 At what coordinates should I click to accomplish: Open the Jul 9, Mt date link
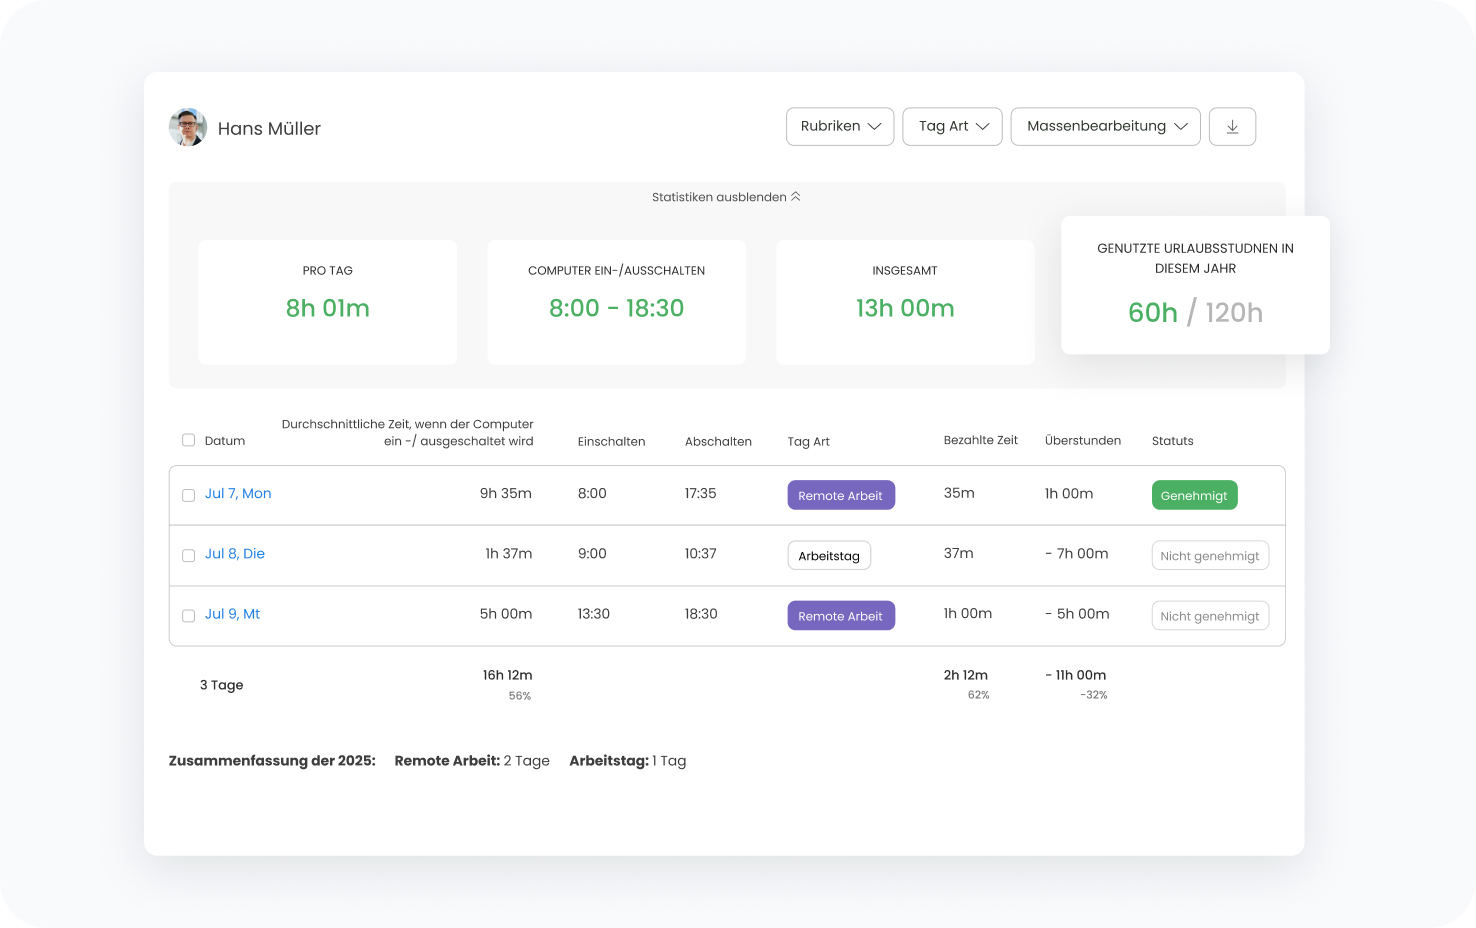pos(232,614)
